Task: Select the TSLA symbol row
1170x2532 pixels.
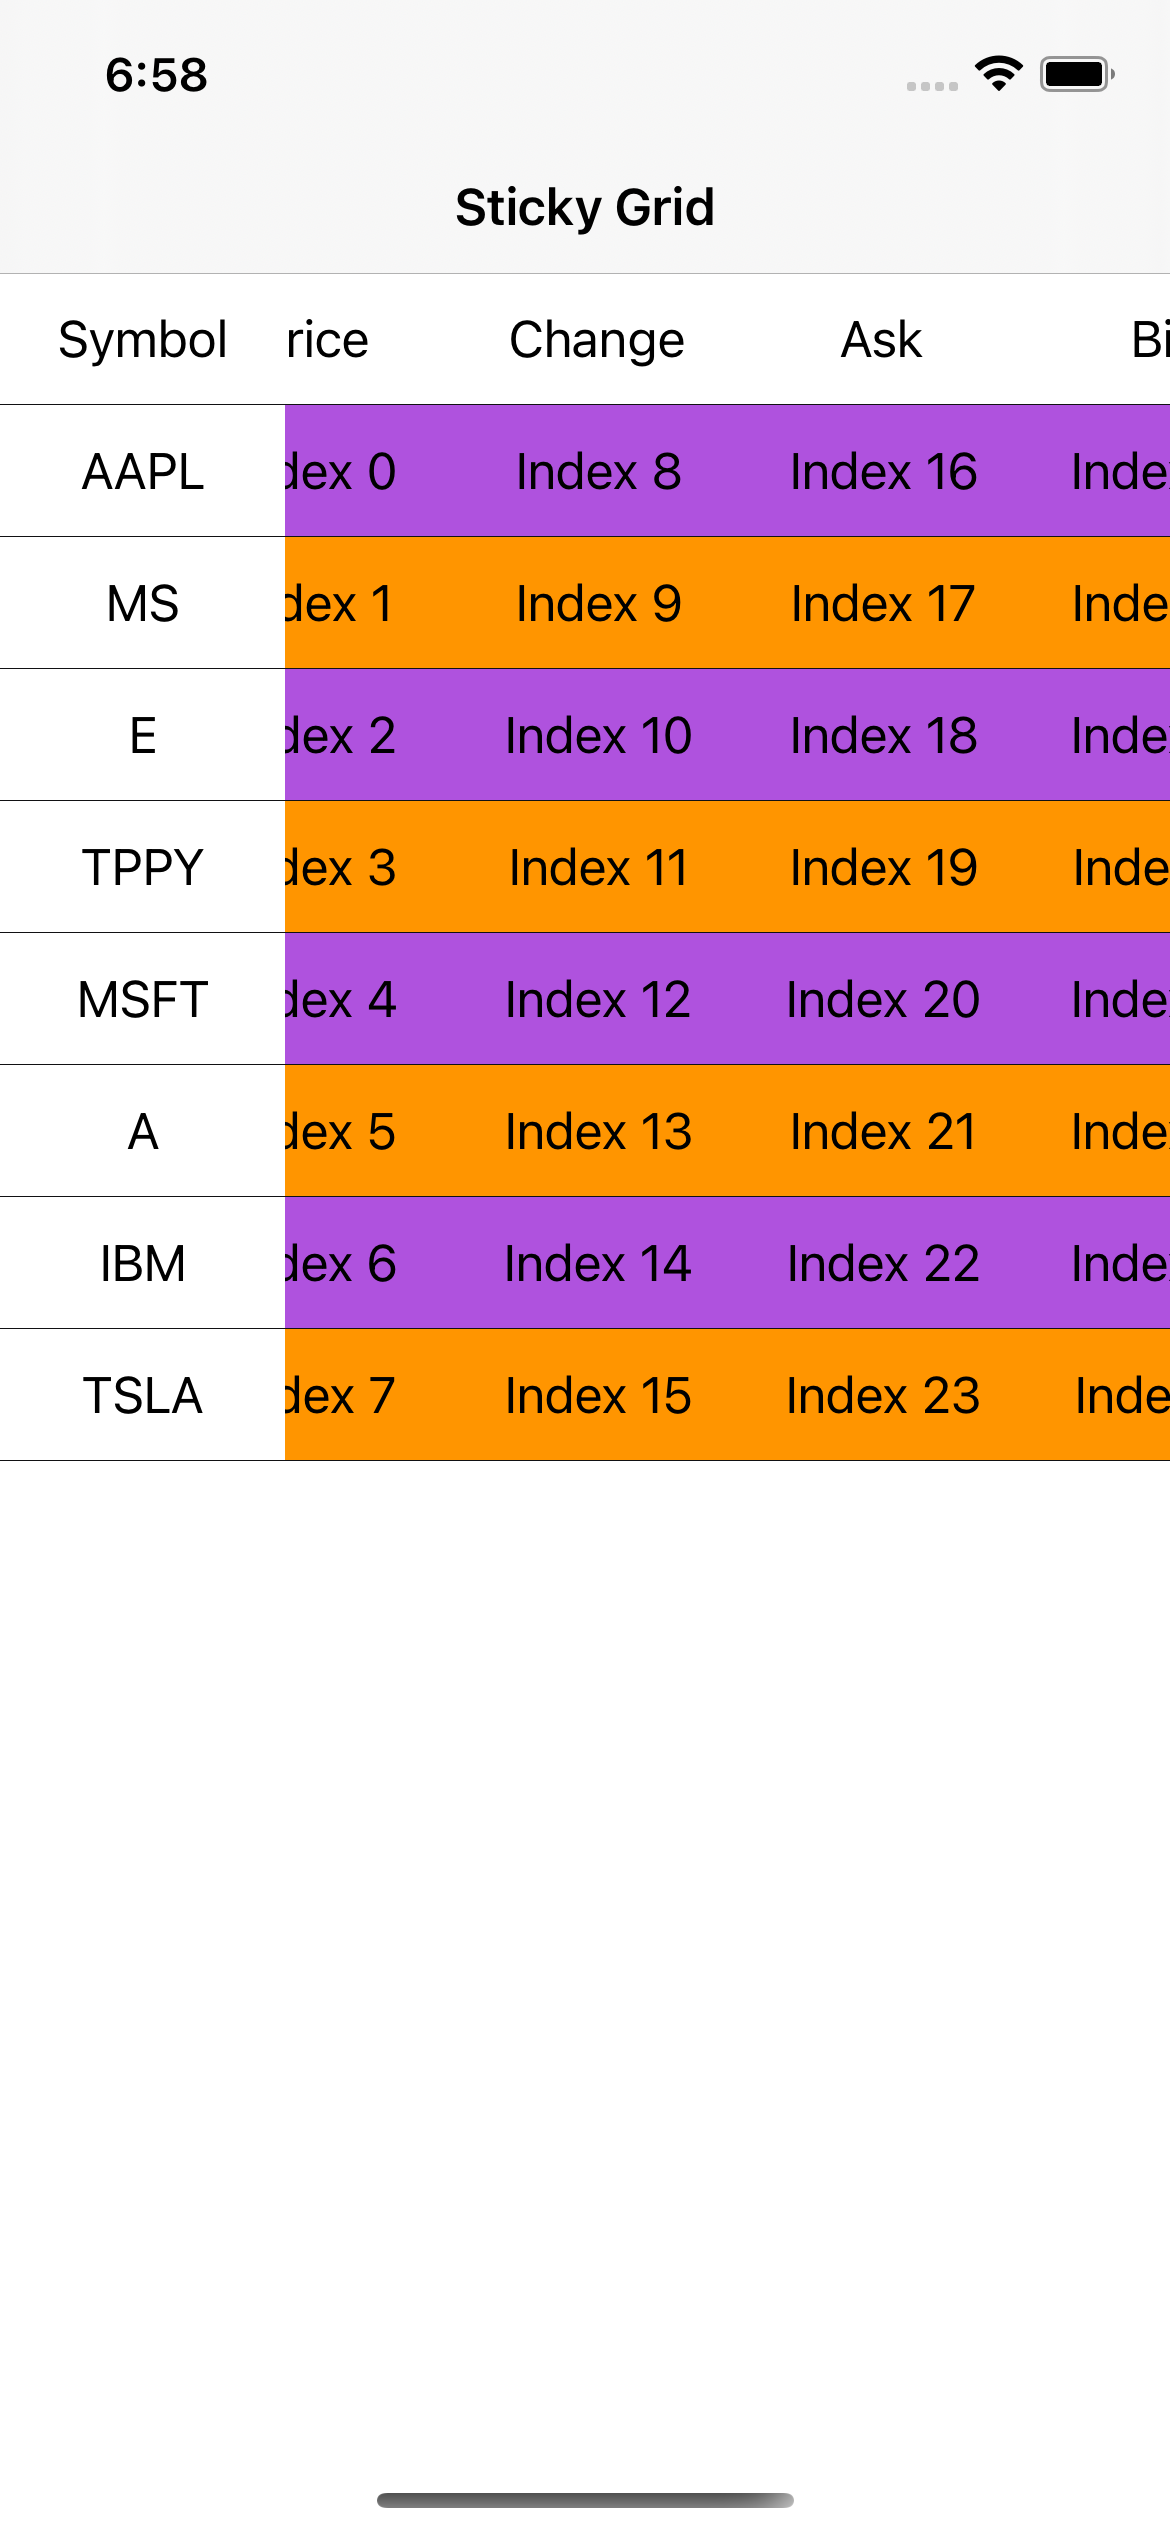Action: click(x=143, y=1396)
